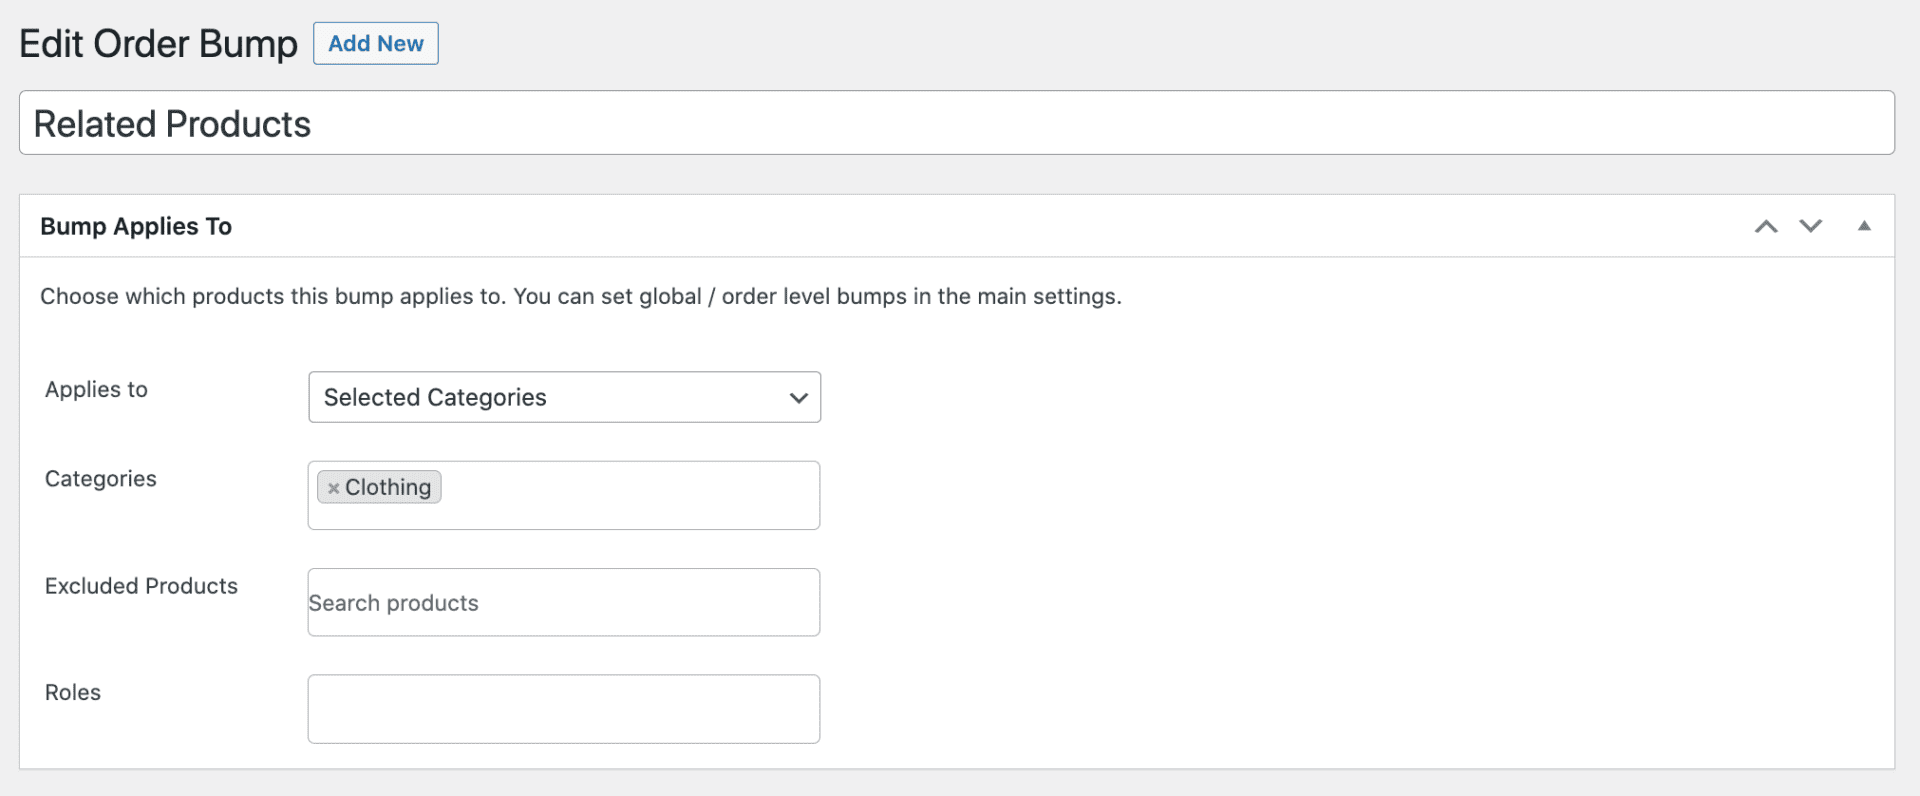Click the Bump Applies To heading

[136, 226]
